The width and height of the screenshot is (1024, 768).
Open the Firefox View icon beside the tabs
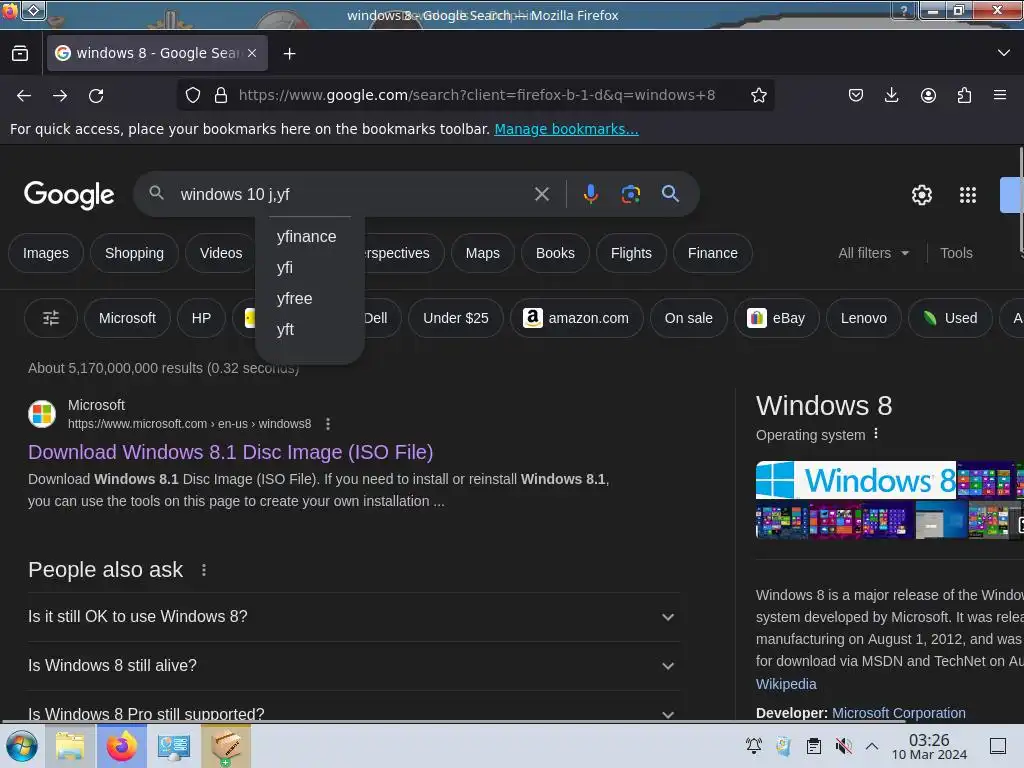[x=20, y=54]
